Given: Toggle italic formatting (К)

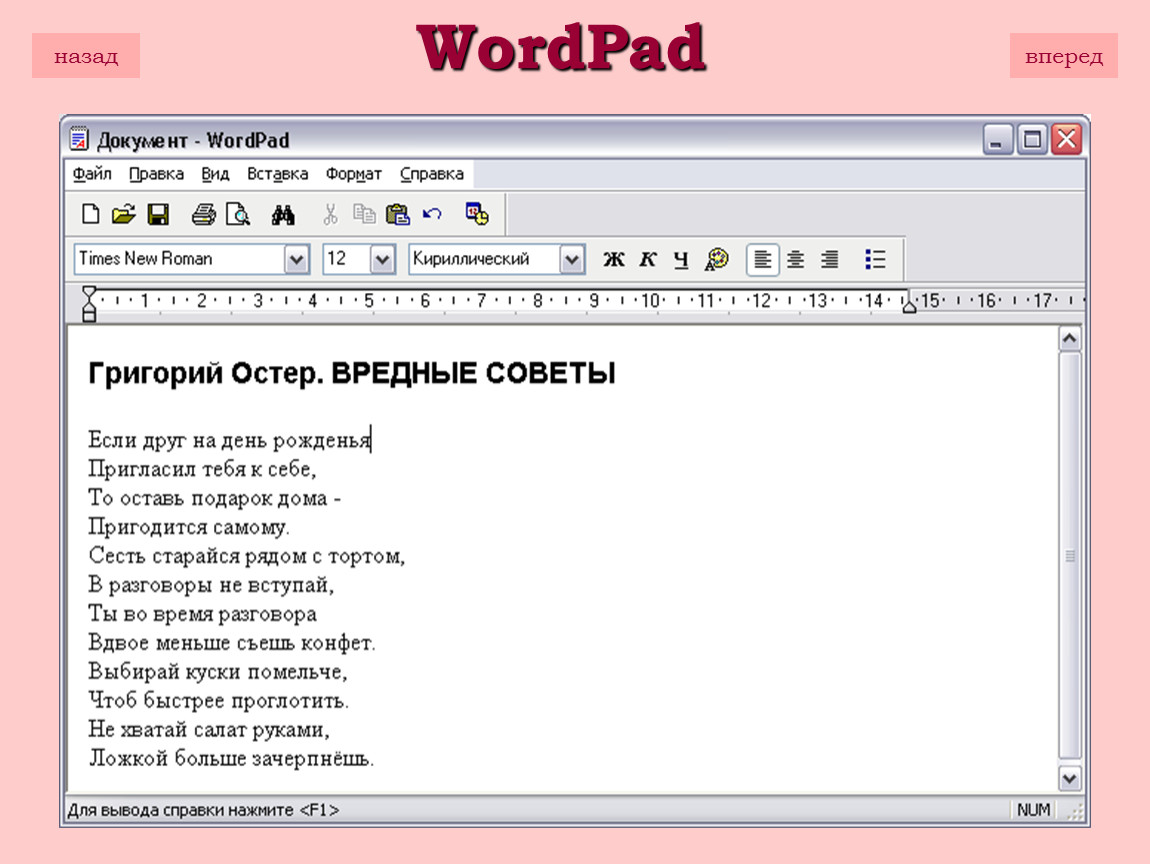Looking at the screenshot, I should tap(647, 259).
